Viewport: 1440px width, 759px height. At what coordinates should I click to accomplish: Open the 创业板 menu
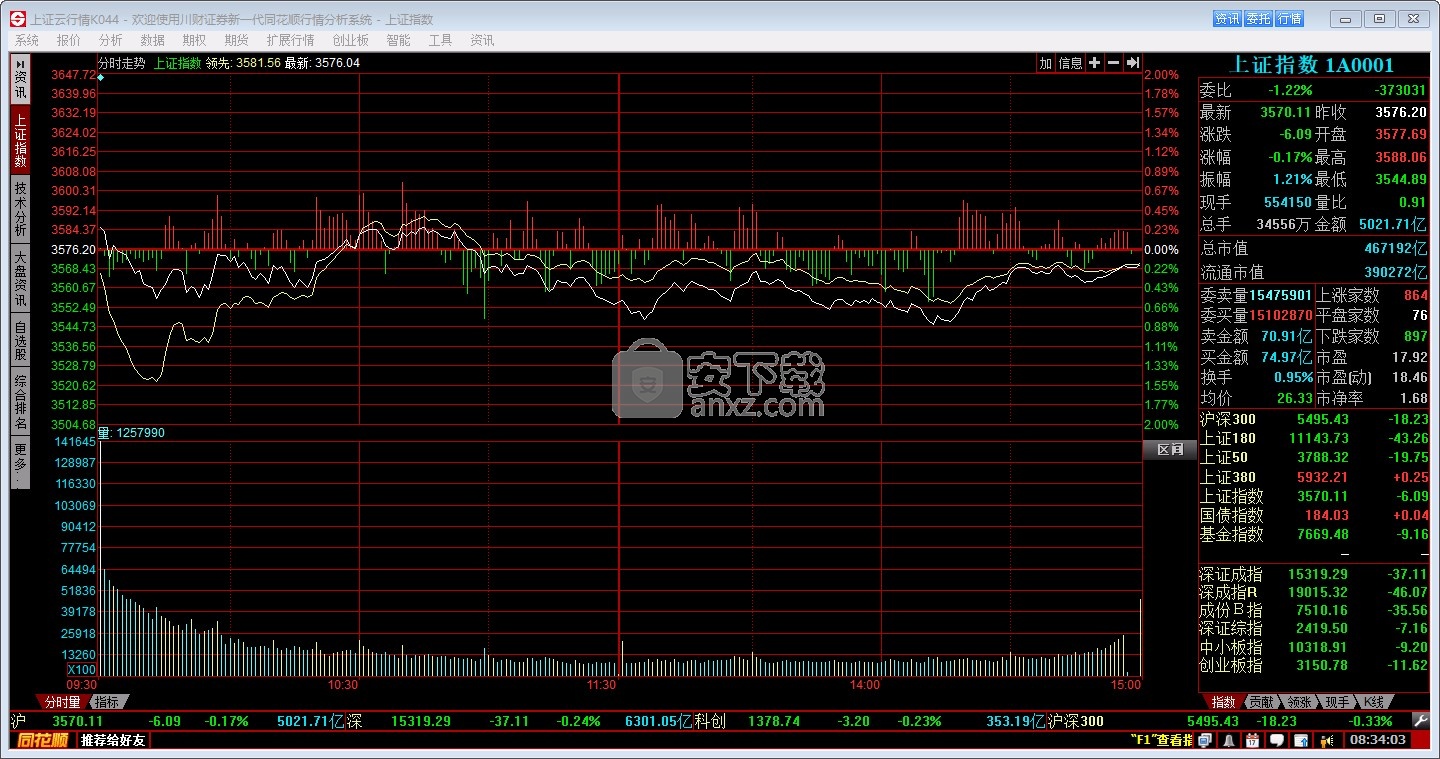point(351,40)
